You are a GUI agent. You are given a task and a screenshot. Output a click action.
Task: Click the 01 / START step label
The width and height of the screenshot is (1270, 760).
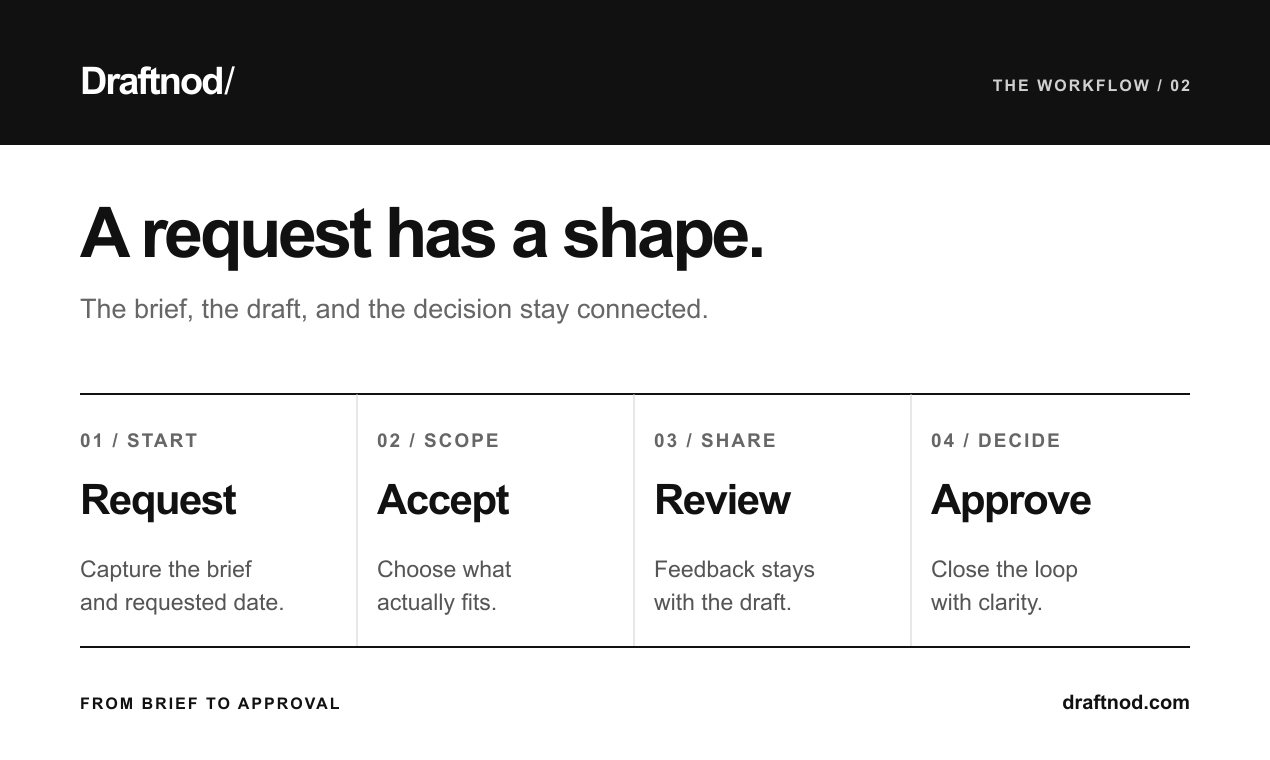point(139,441)
